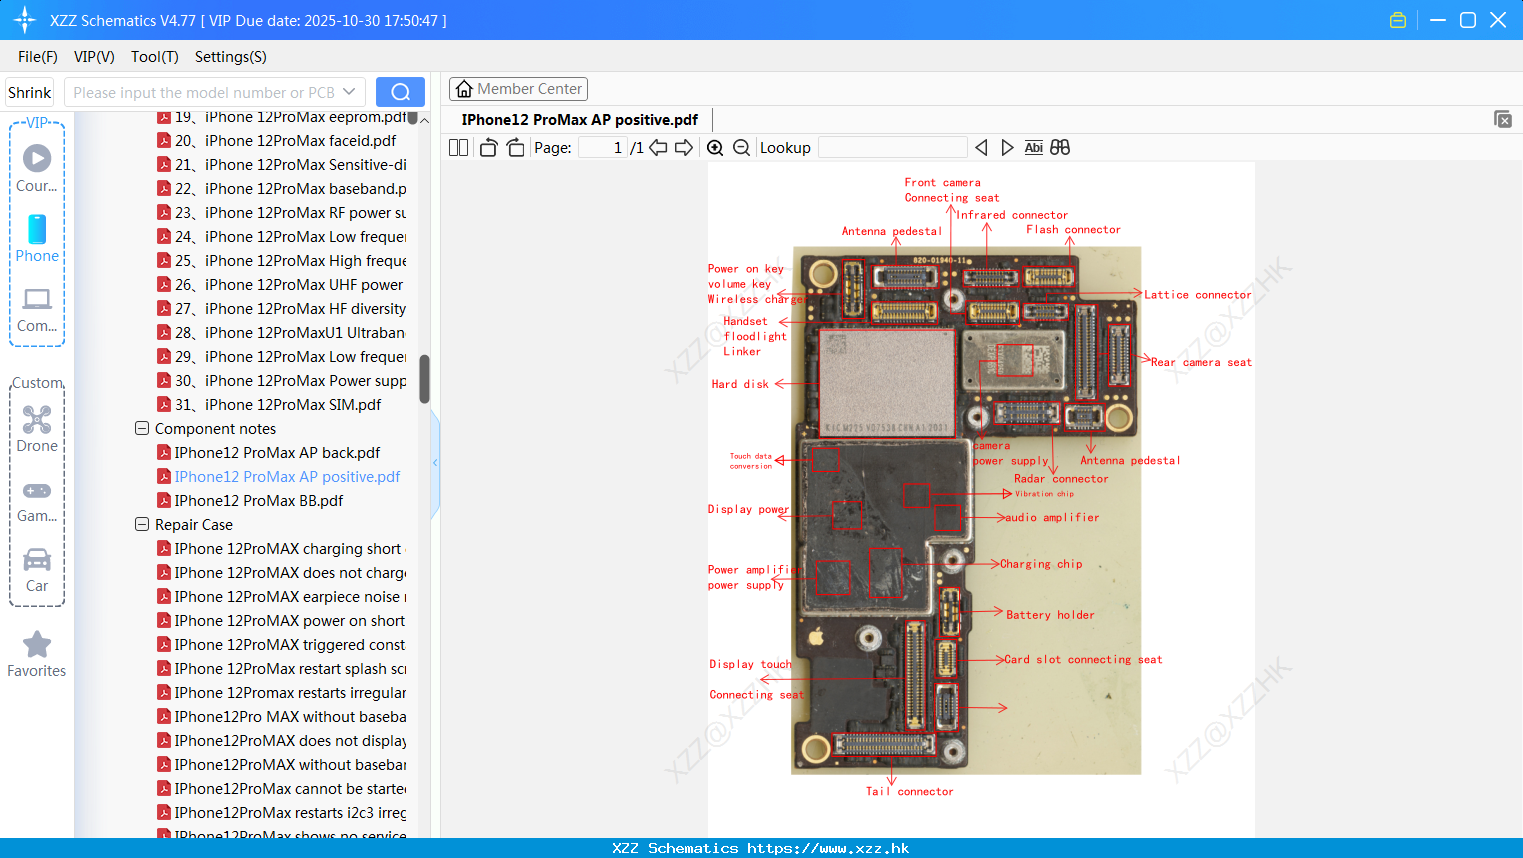Click the blue search button
Viewport: 1523px width, 858px height.
point(400,92)
